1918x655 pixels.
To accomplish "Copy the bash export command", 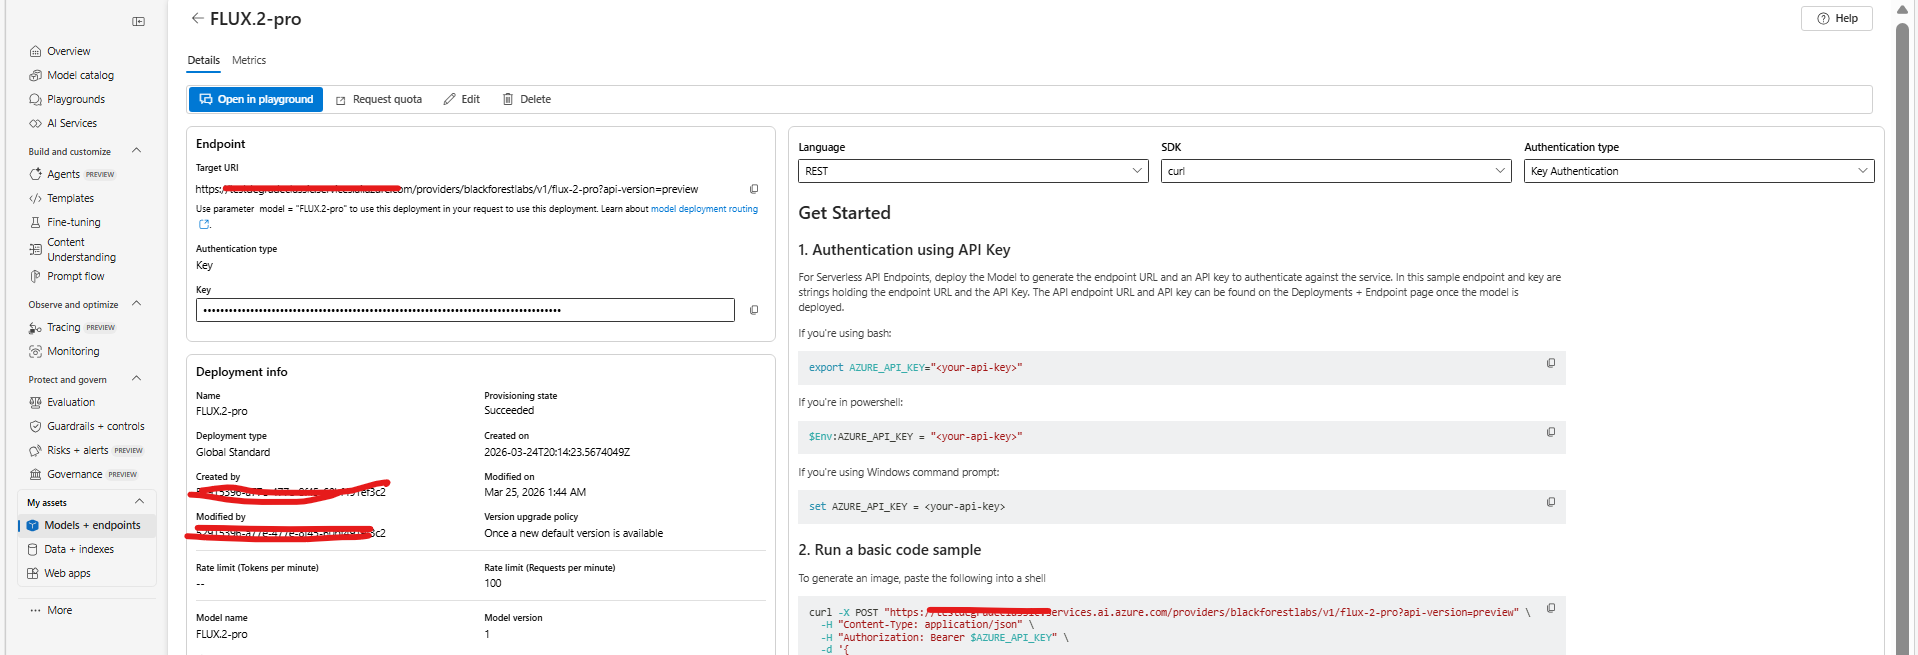I will [1551, 363].
